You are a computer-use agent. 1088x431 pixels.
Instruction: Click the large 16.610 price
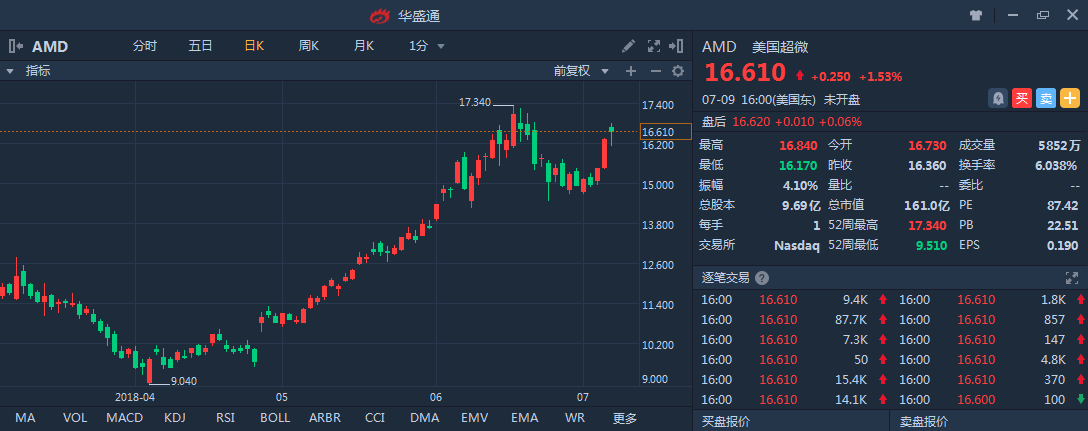click(745, 72)
